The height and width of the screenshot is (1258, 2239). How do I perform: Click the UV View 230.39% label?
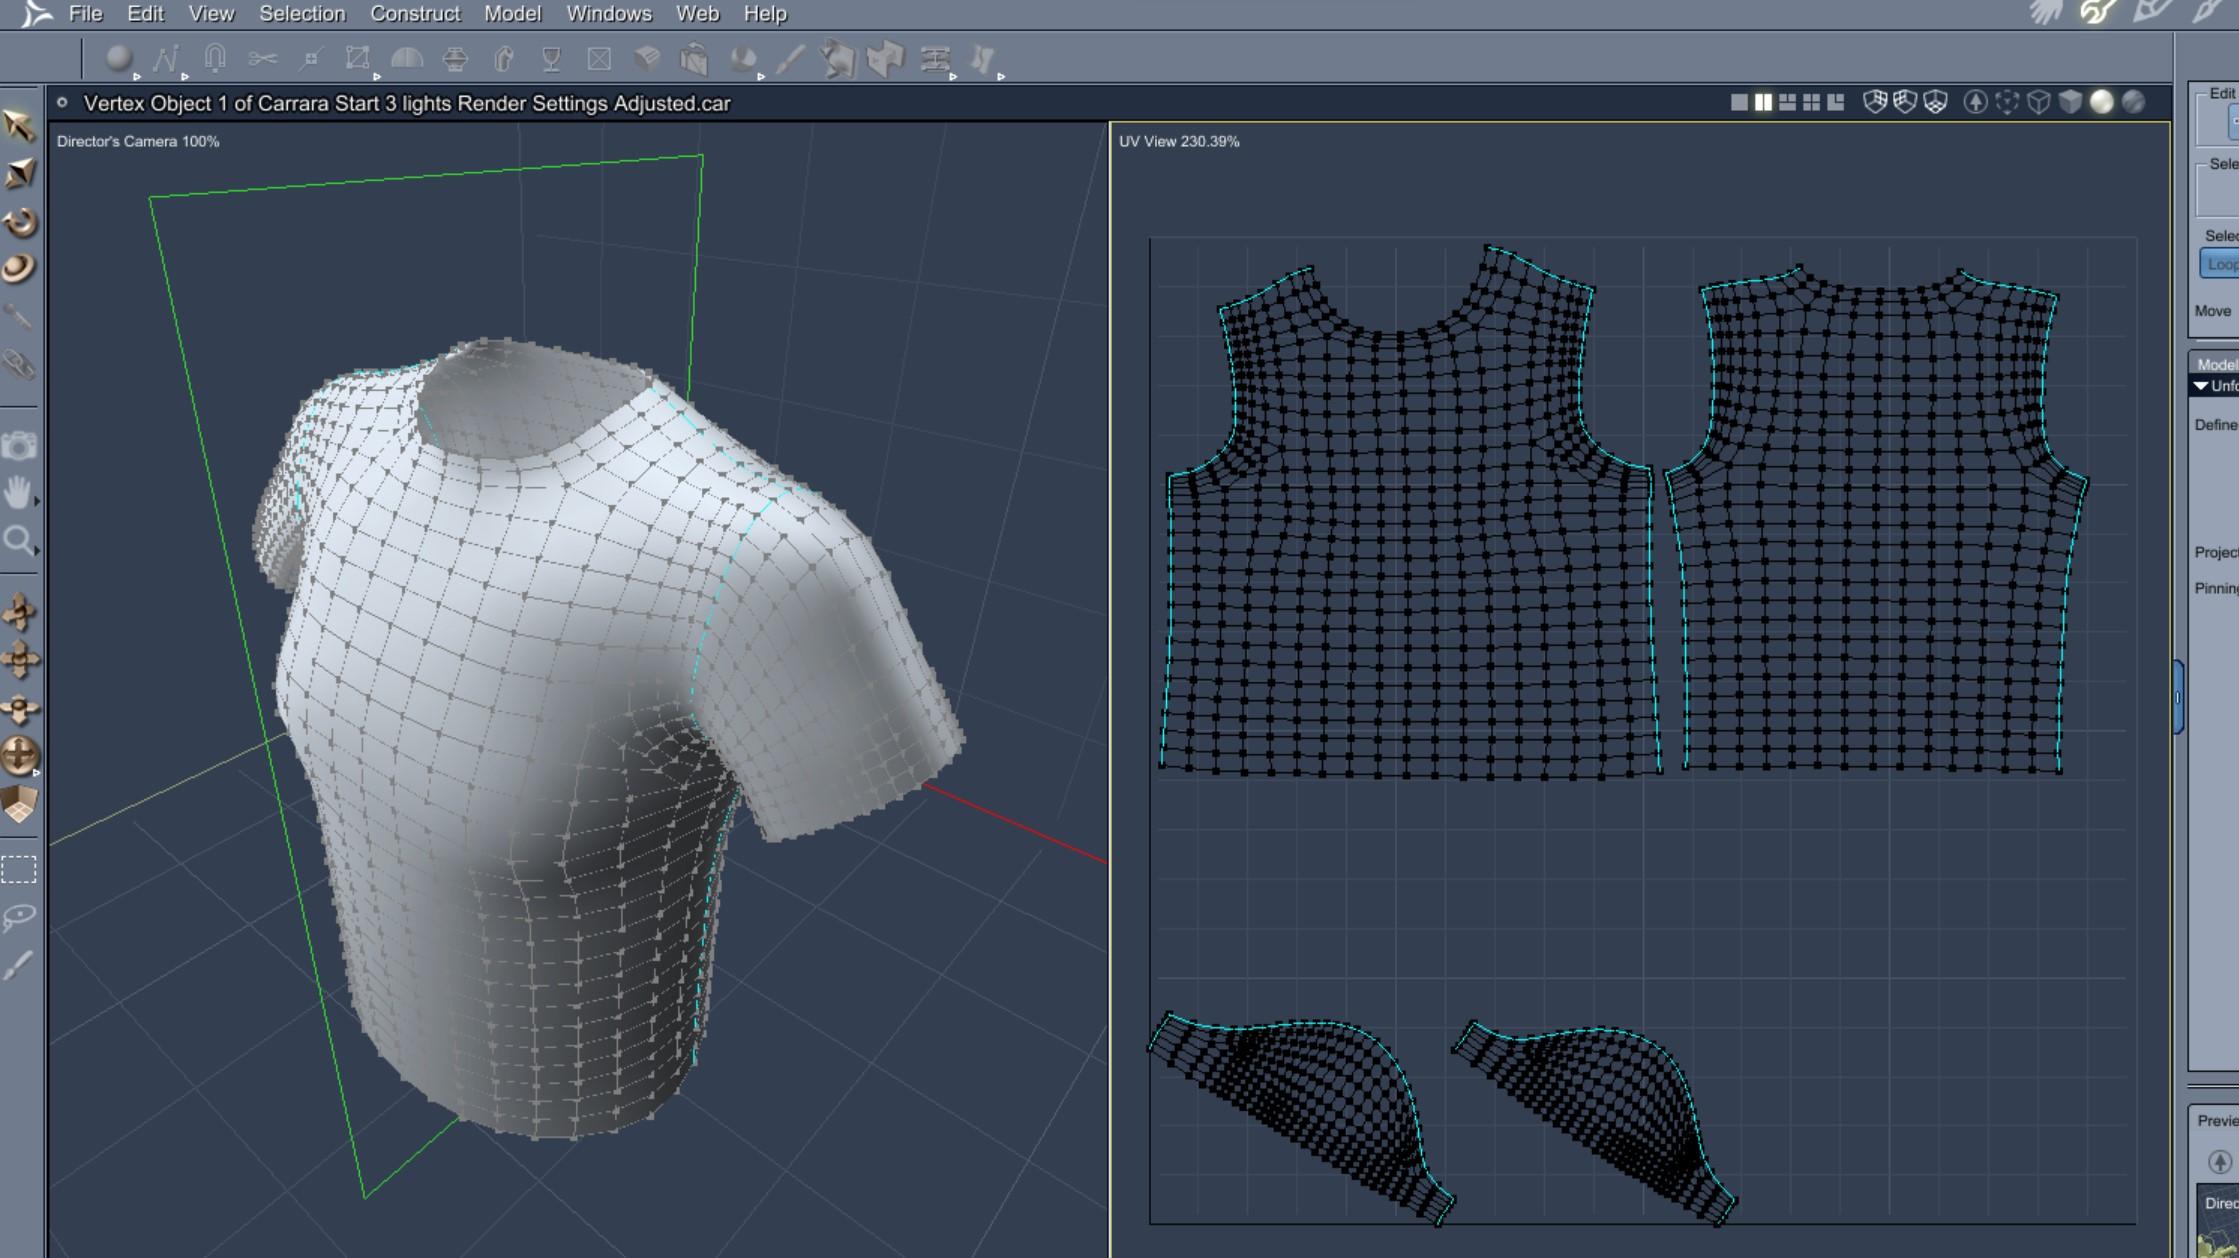(x=1179, y=141)
